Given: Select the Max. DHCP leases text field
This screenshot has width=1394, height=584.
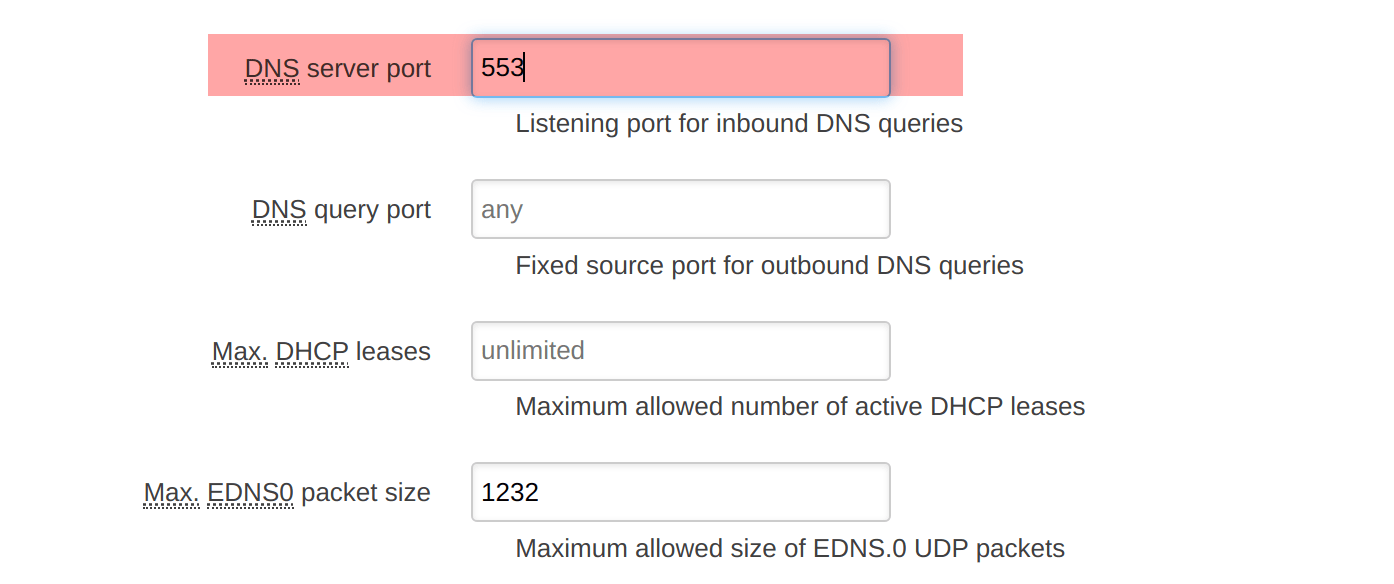Looking at the screenshot, I should pyautogui.click(x=680, y=351).
